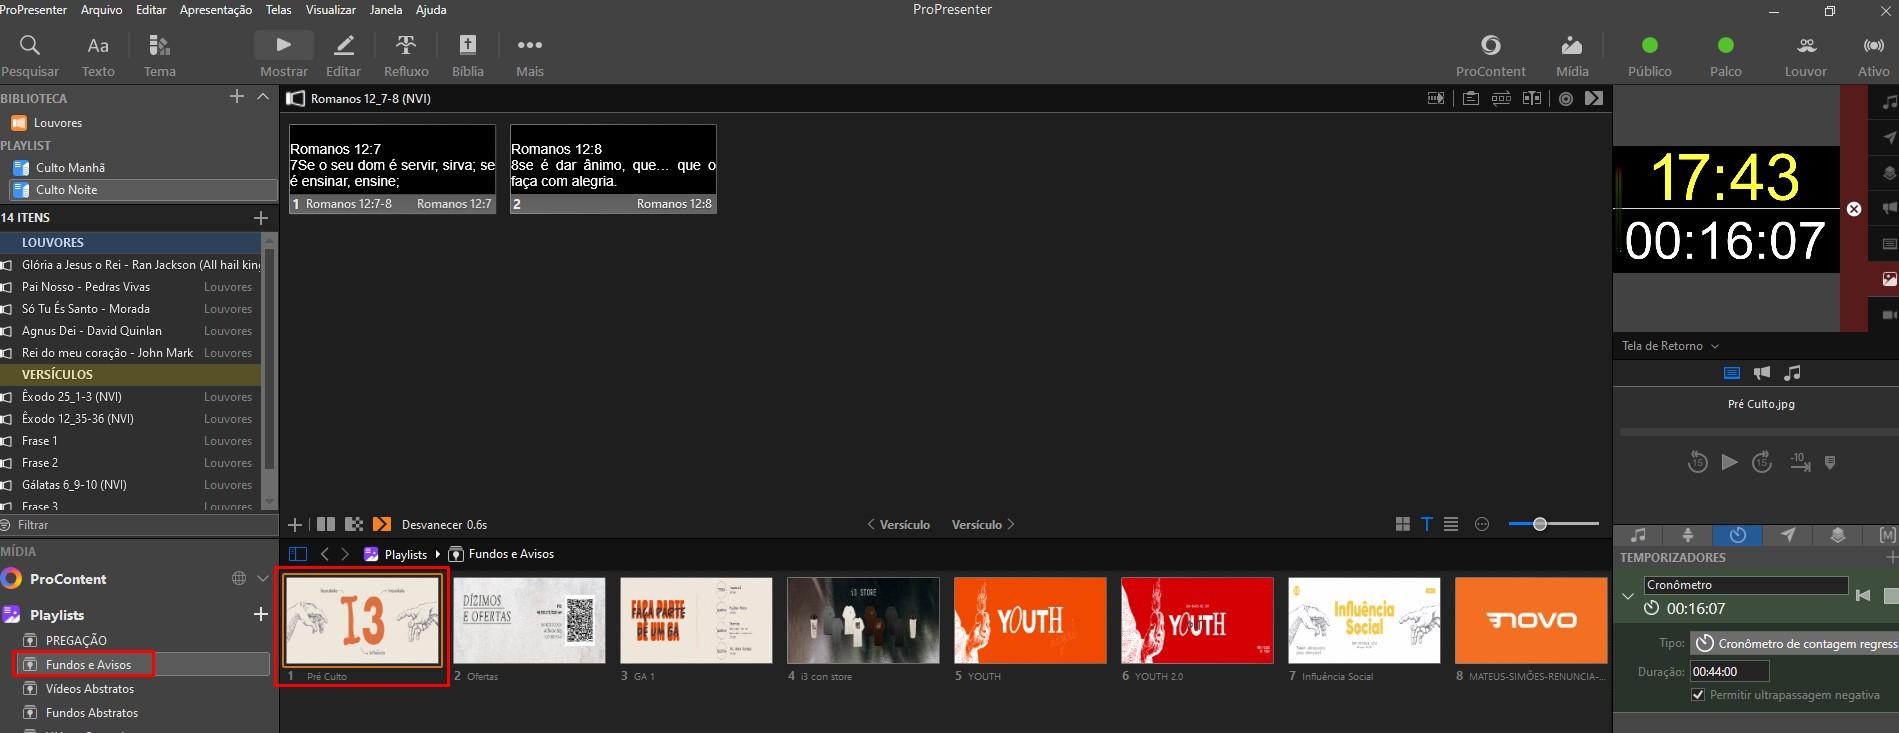
Task: Open the Editar menu in menu bar
Action: tap(151, 10)
